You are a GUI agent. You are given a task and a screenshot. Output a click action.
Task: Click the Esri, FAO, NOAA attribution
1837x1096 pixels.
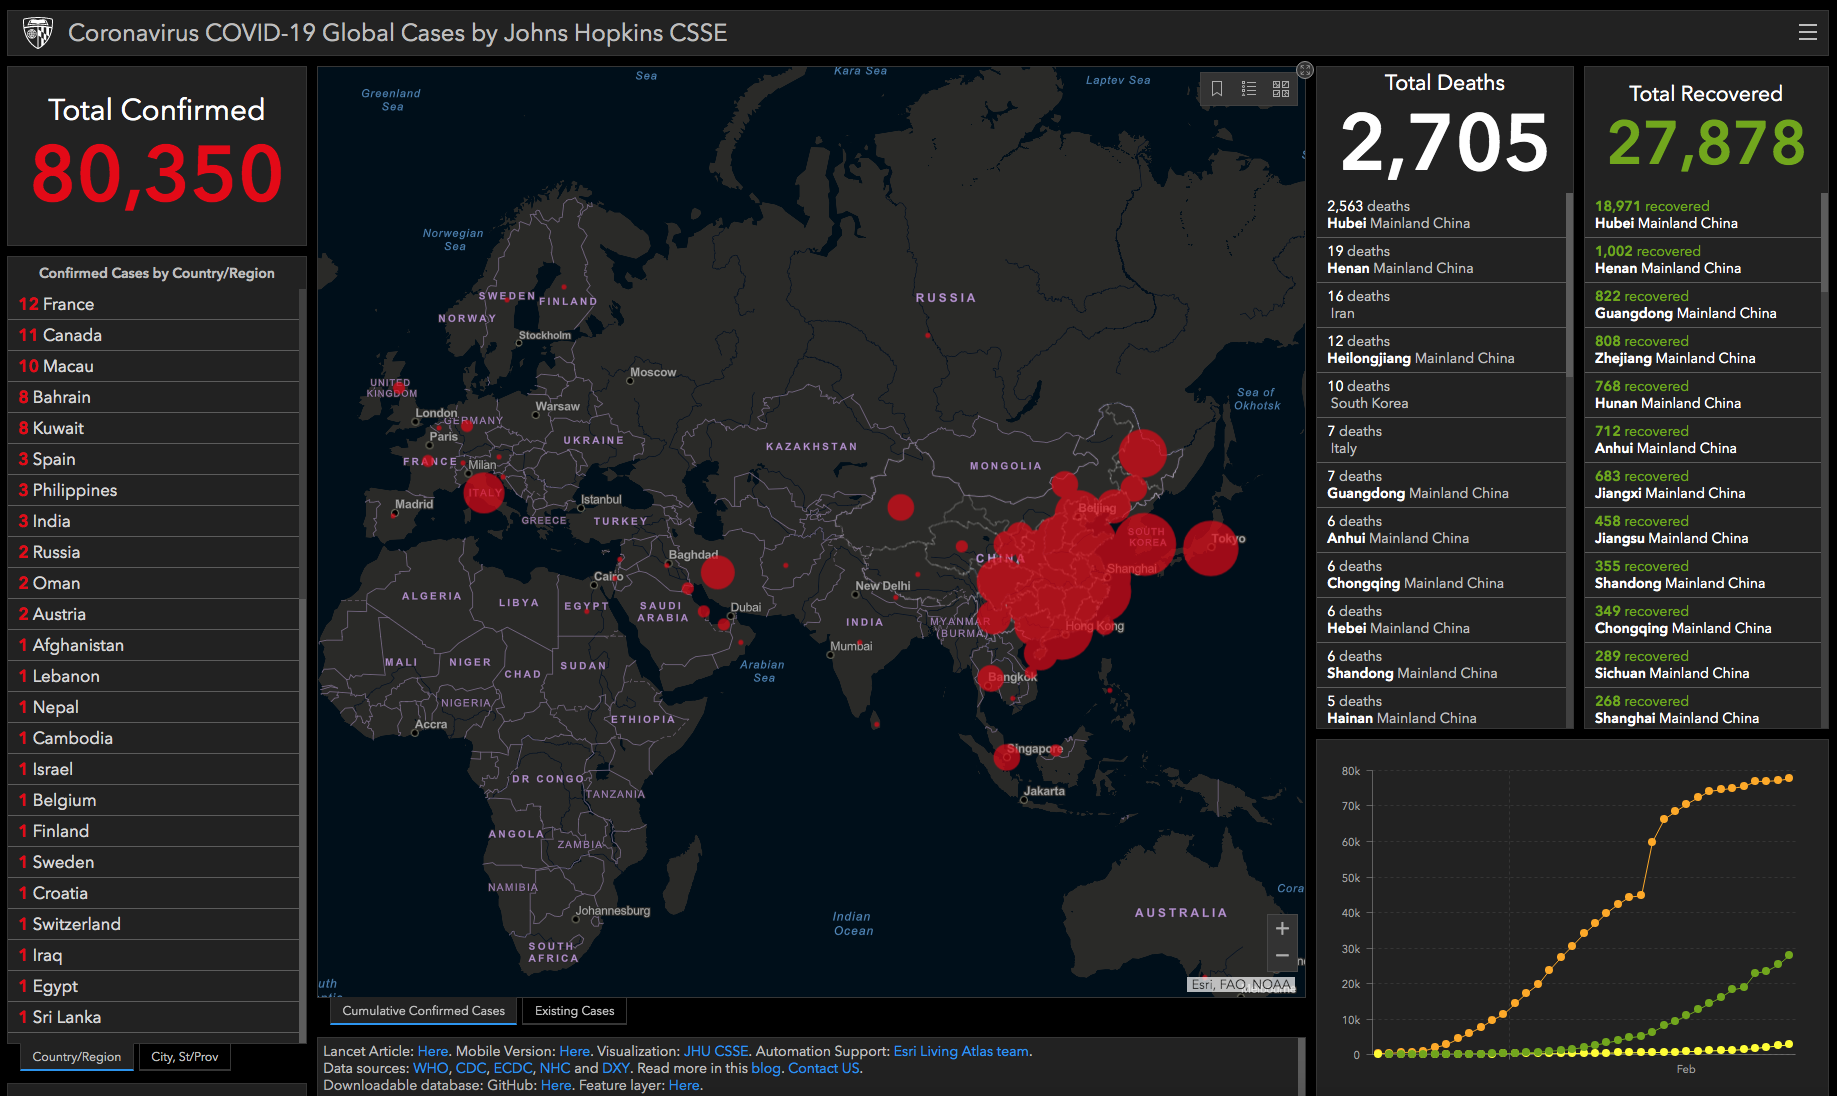pyautogui.click(x=1241, y=985)
